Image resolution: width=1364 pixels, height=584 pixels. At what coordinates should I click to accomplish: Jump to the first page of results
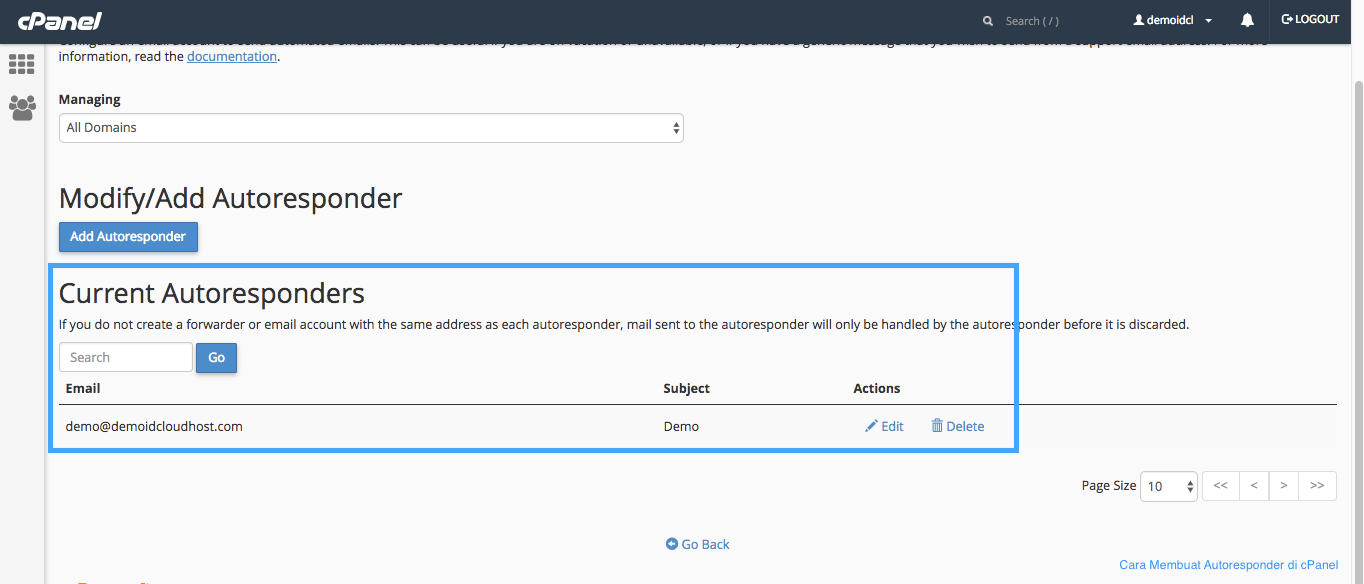click(x=1220, y=485)
